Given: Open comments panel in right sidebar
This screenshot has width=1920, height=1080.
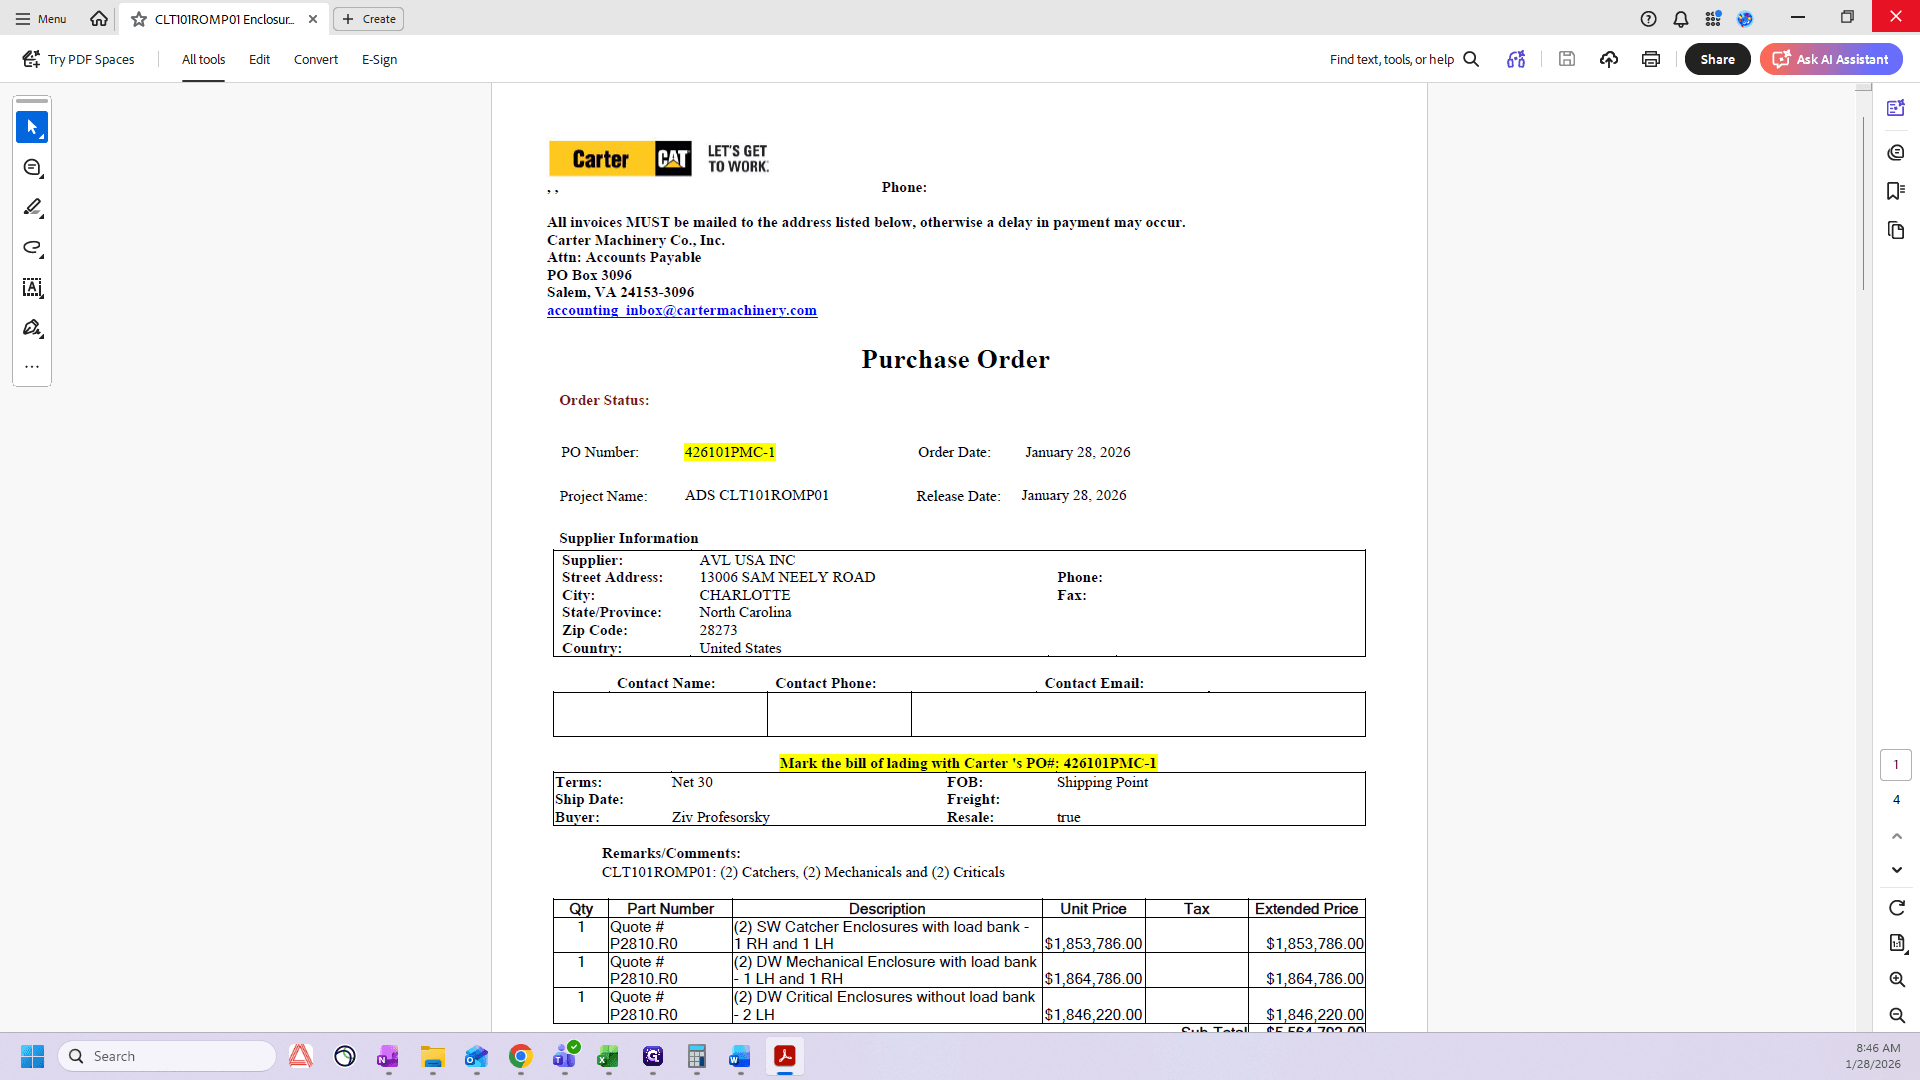Looking at the screenshot, I should point(1896,152).
